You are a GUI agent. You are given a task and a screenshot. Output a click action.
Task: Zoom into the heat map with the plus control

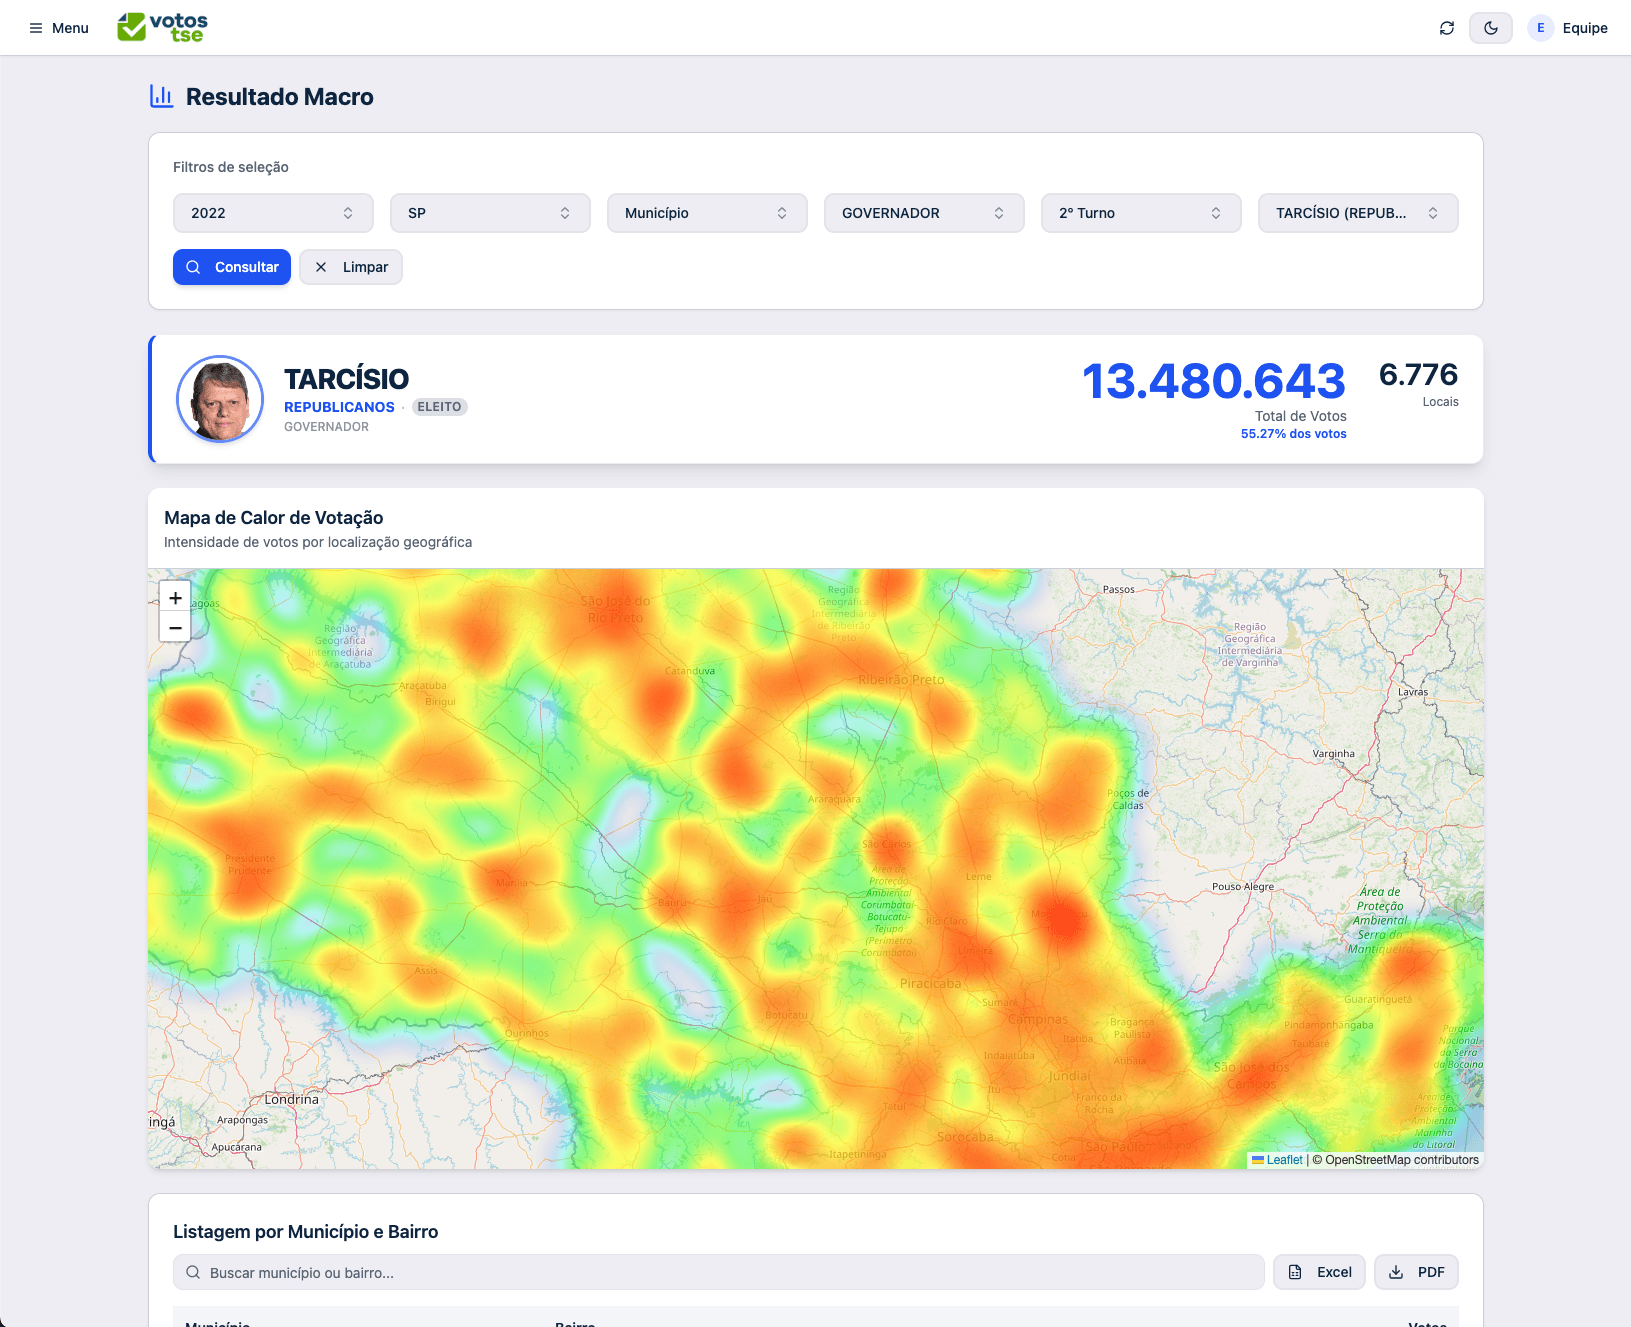[x=175, y=597]
